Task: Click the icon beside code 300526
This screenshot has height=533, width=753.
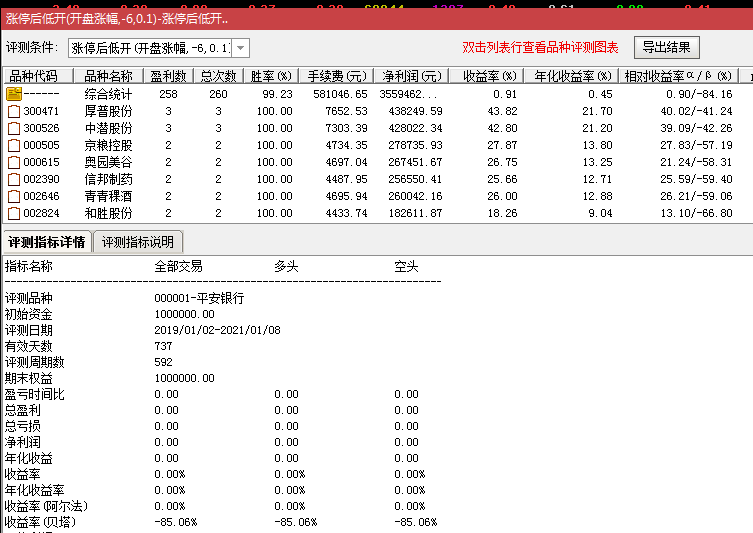Action: click(14, 128)
